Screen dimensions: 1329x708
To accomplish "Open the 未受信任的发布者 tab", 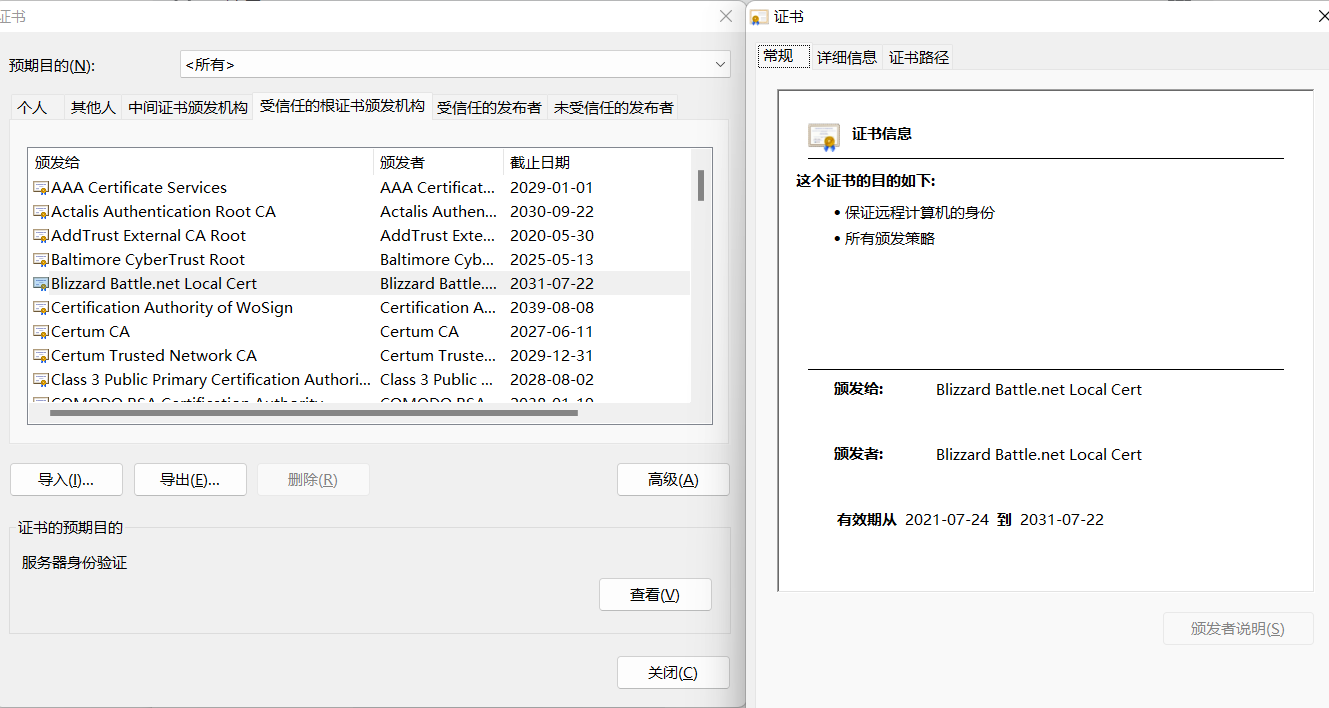I will [614, 107].
